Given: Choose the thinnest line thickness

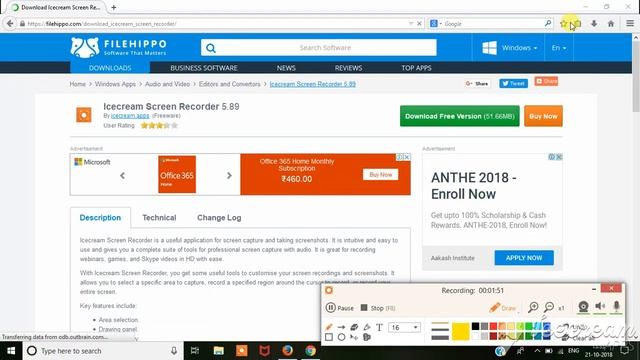Looking at the screenshot, I should click(x=440, y=324).
